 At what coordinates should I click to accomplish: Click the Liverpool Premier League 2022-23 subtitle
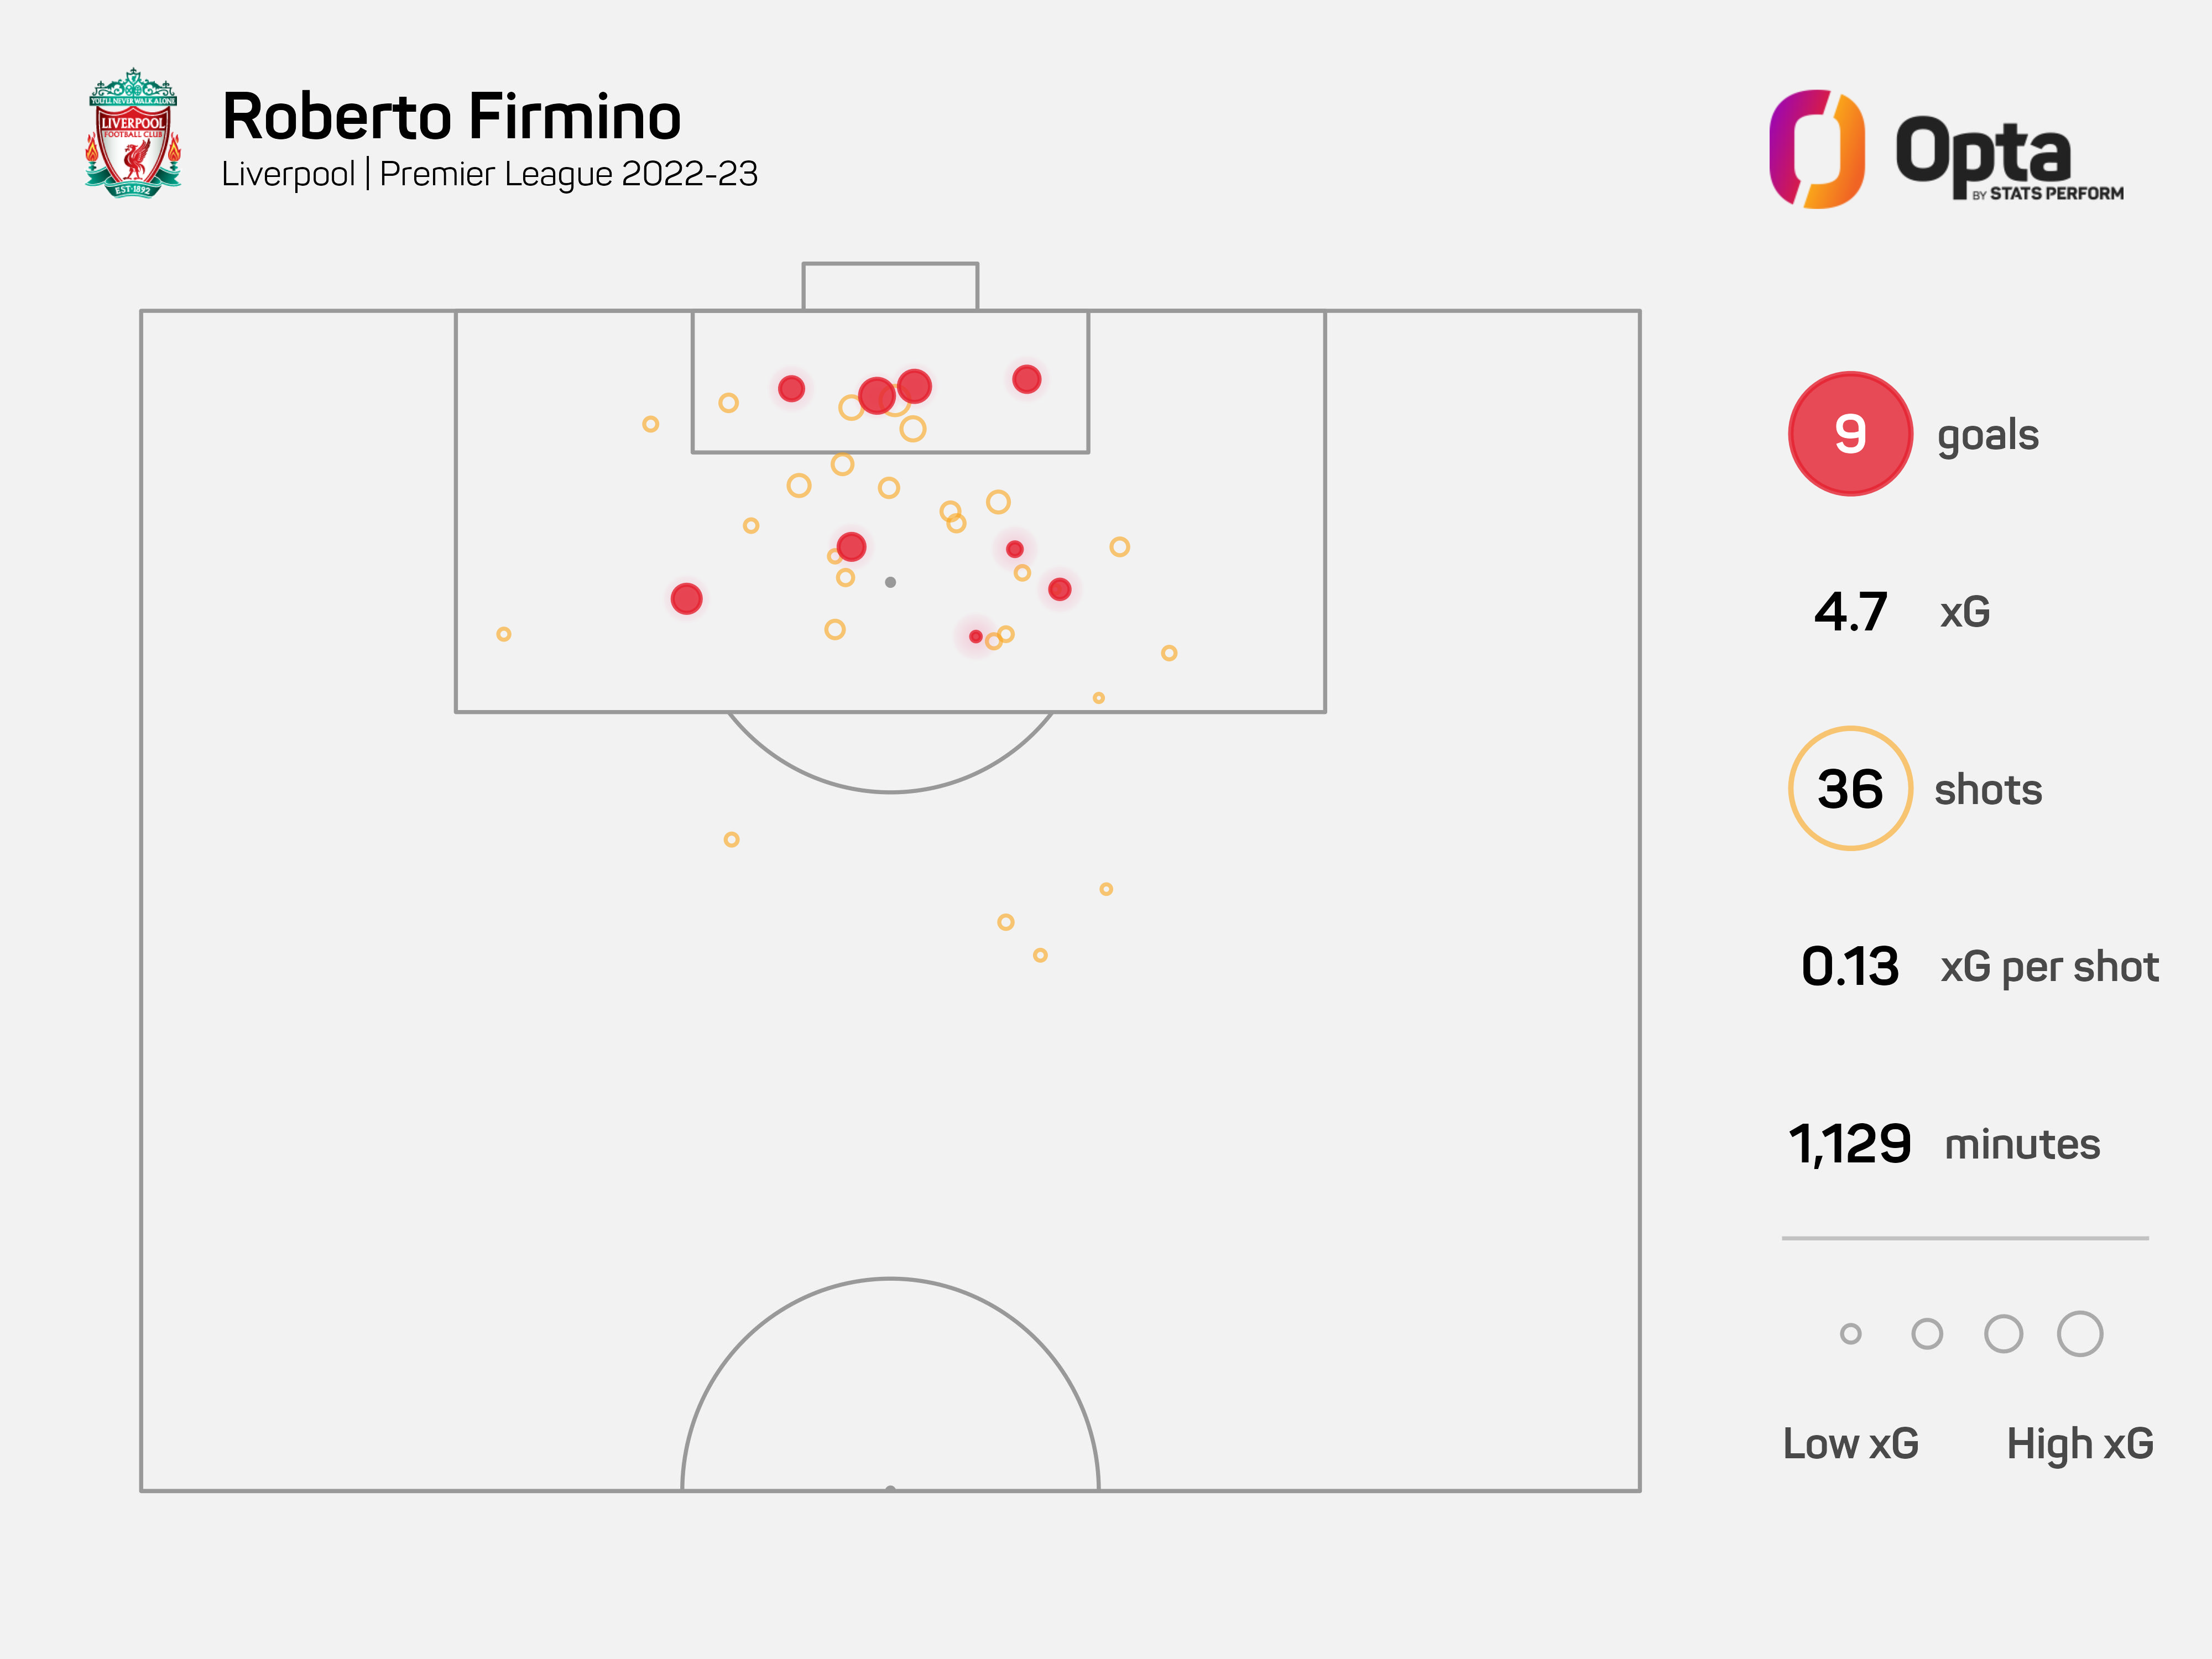489,174
